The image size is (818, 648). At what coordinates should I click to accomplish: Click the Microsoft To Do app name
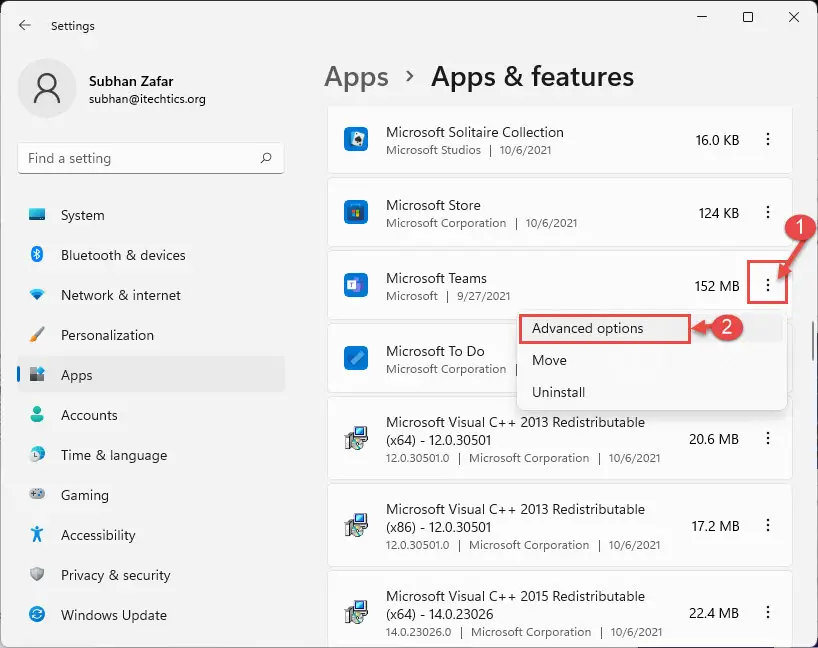coord(435,351)
